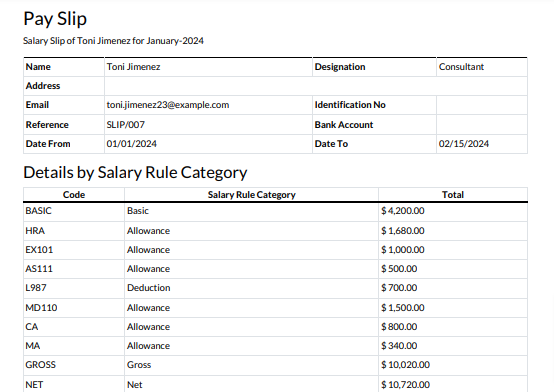Click the NET total $10,720.00
This screenshot has width=554, height=392.
point(406,385)
